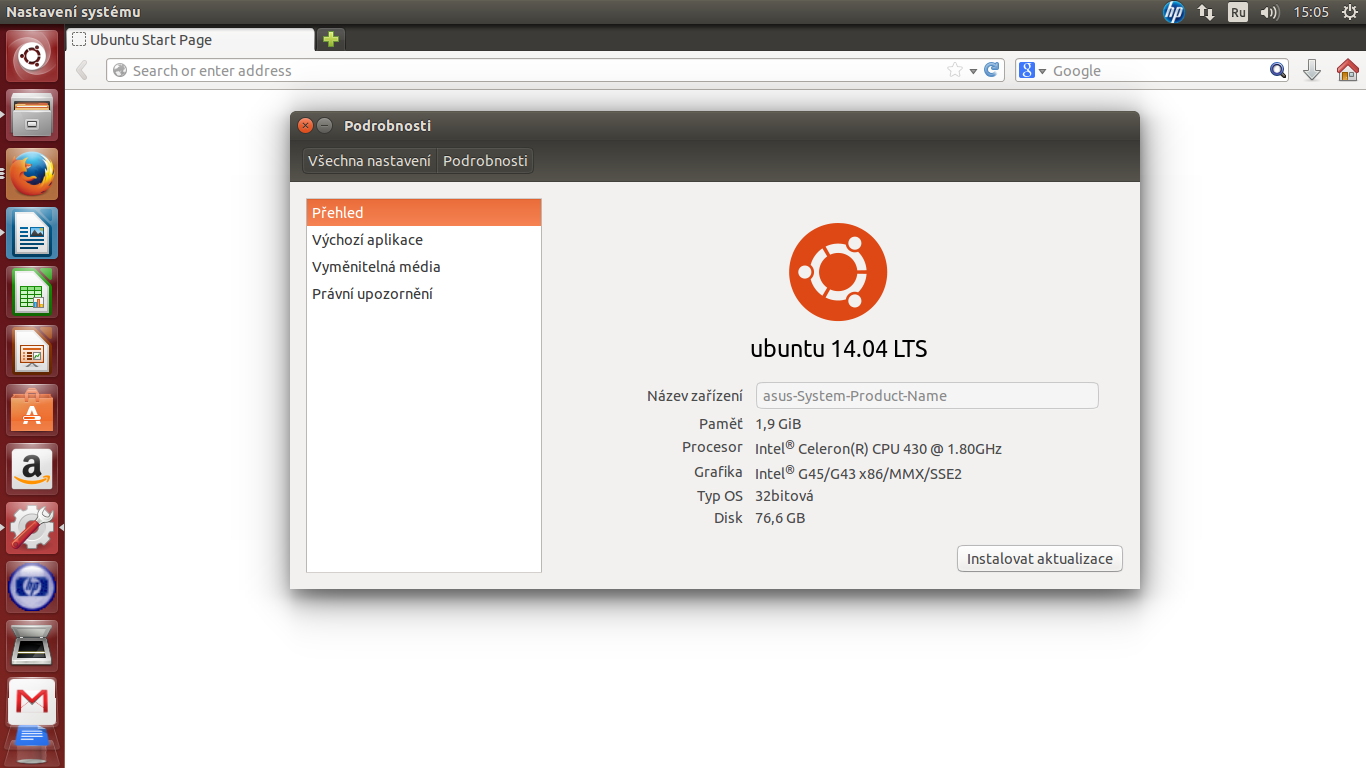
Task: Open the Google search engine dropdown
Action: (x=1032, y=71)
